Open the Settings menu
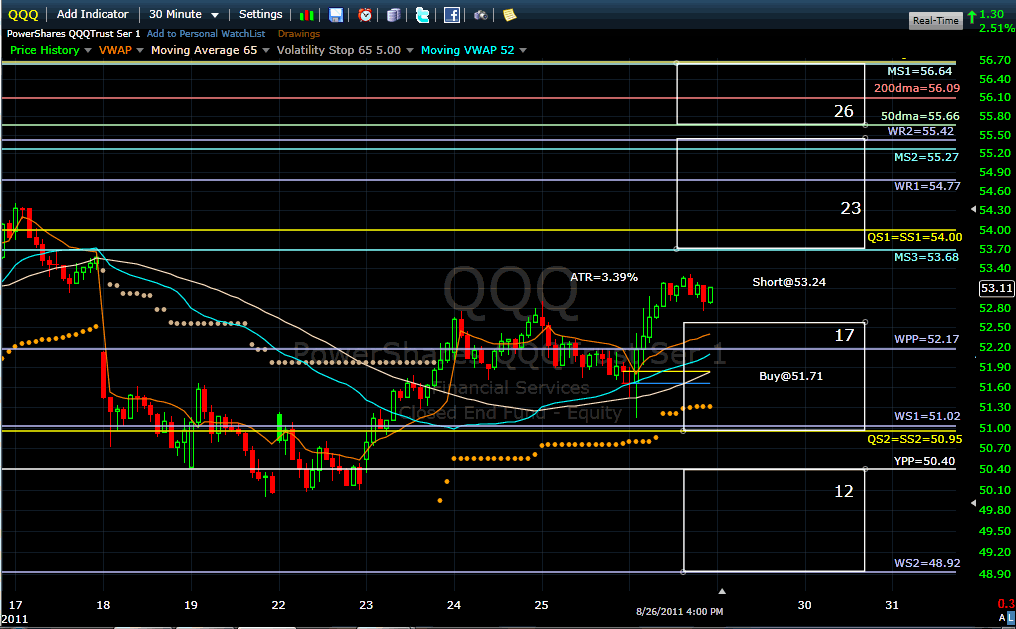Viewport: 1016px width, 629px height. [x=260, y=14]
